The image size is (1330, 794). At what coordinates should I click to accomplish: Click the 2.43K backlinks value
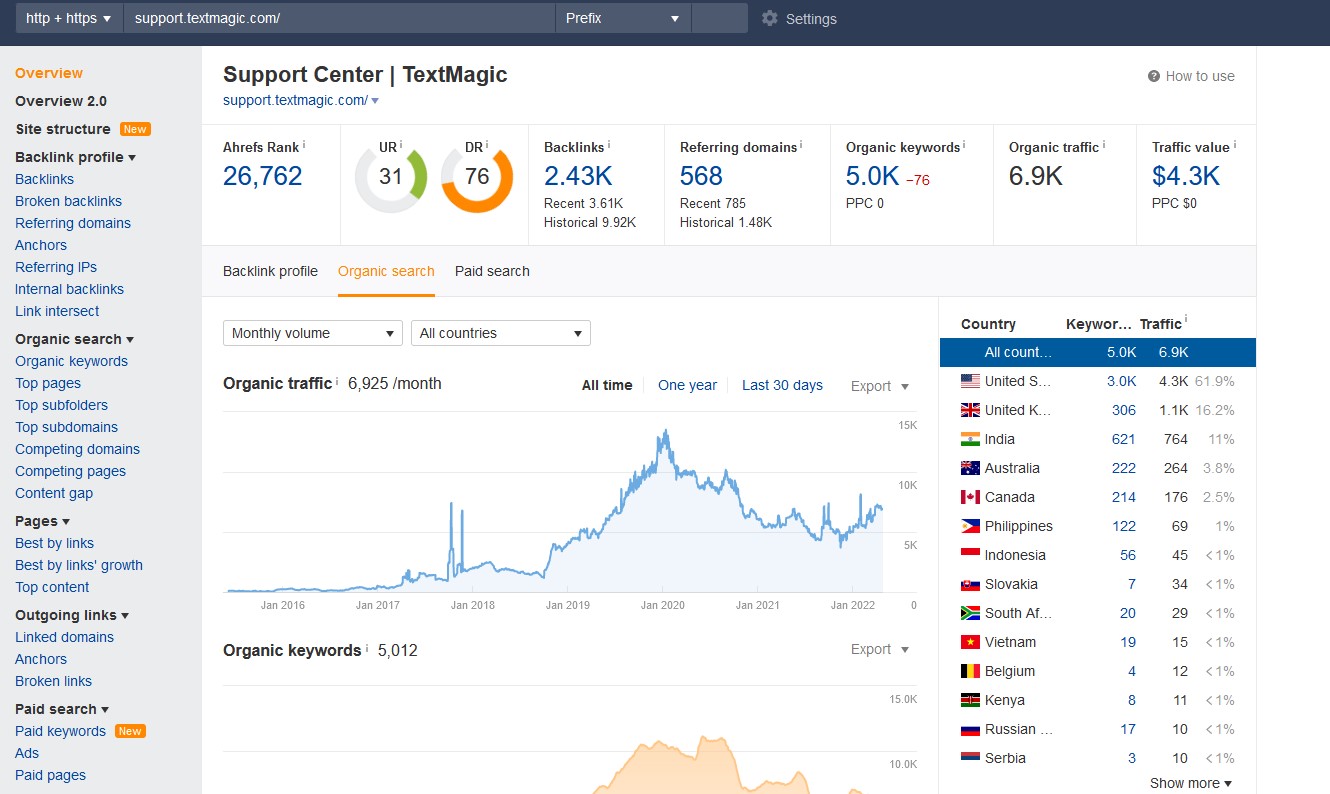click(x=578, y=177)
